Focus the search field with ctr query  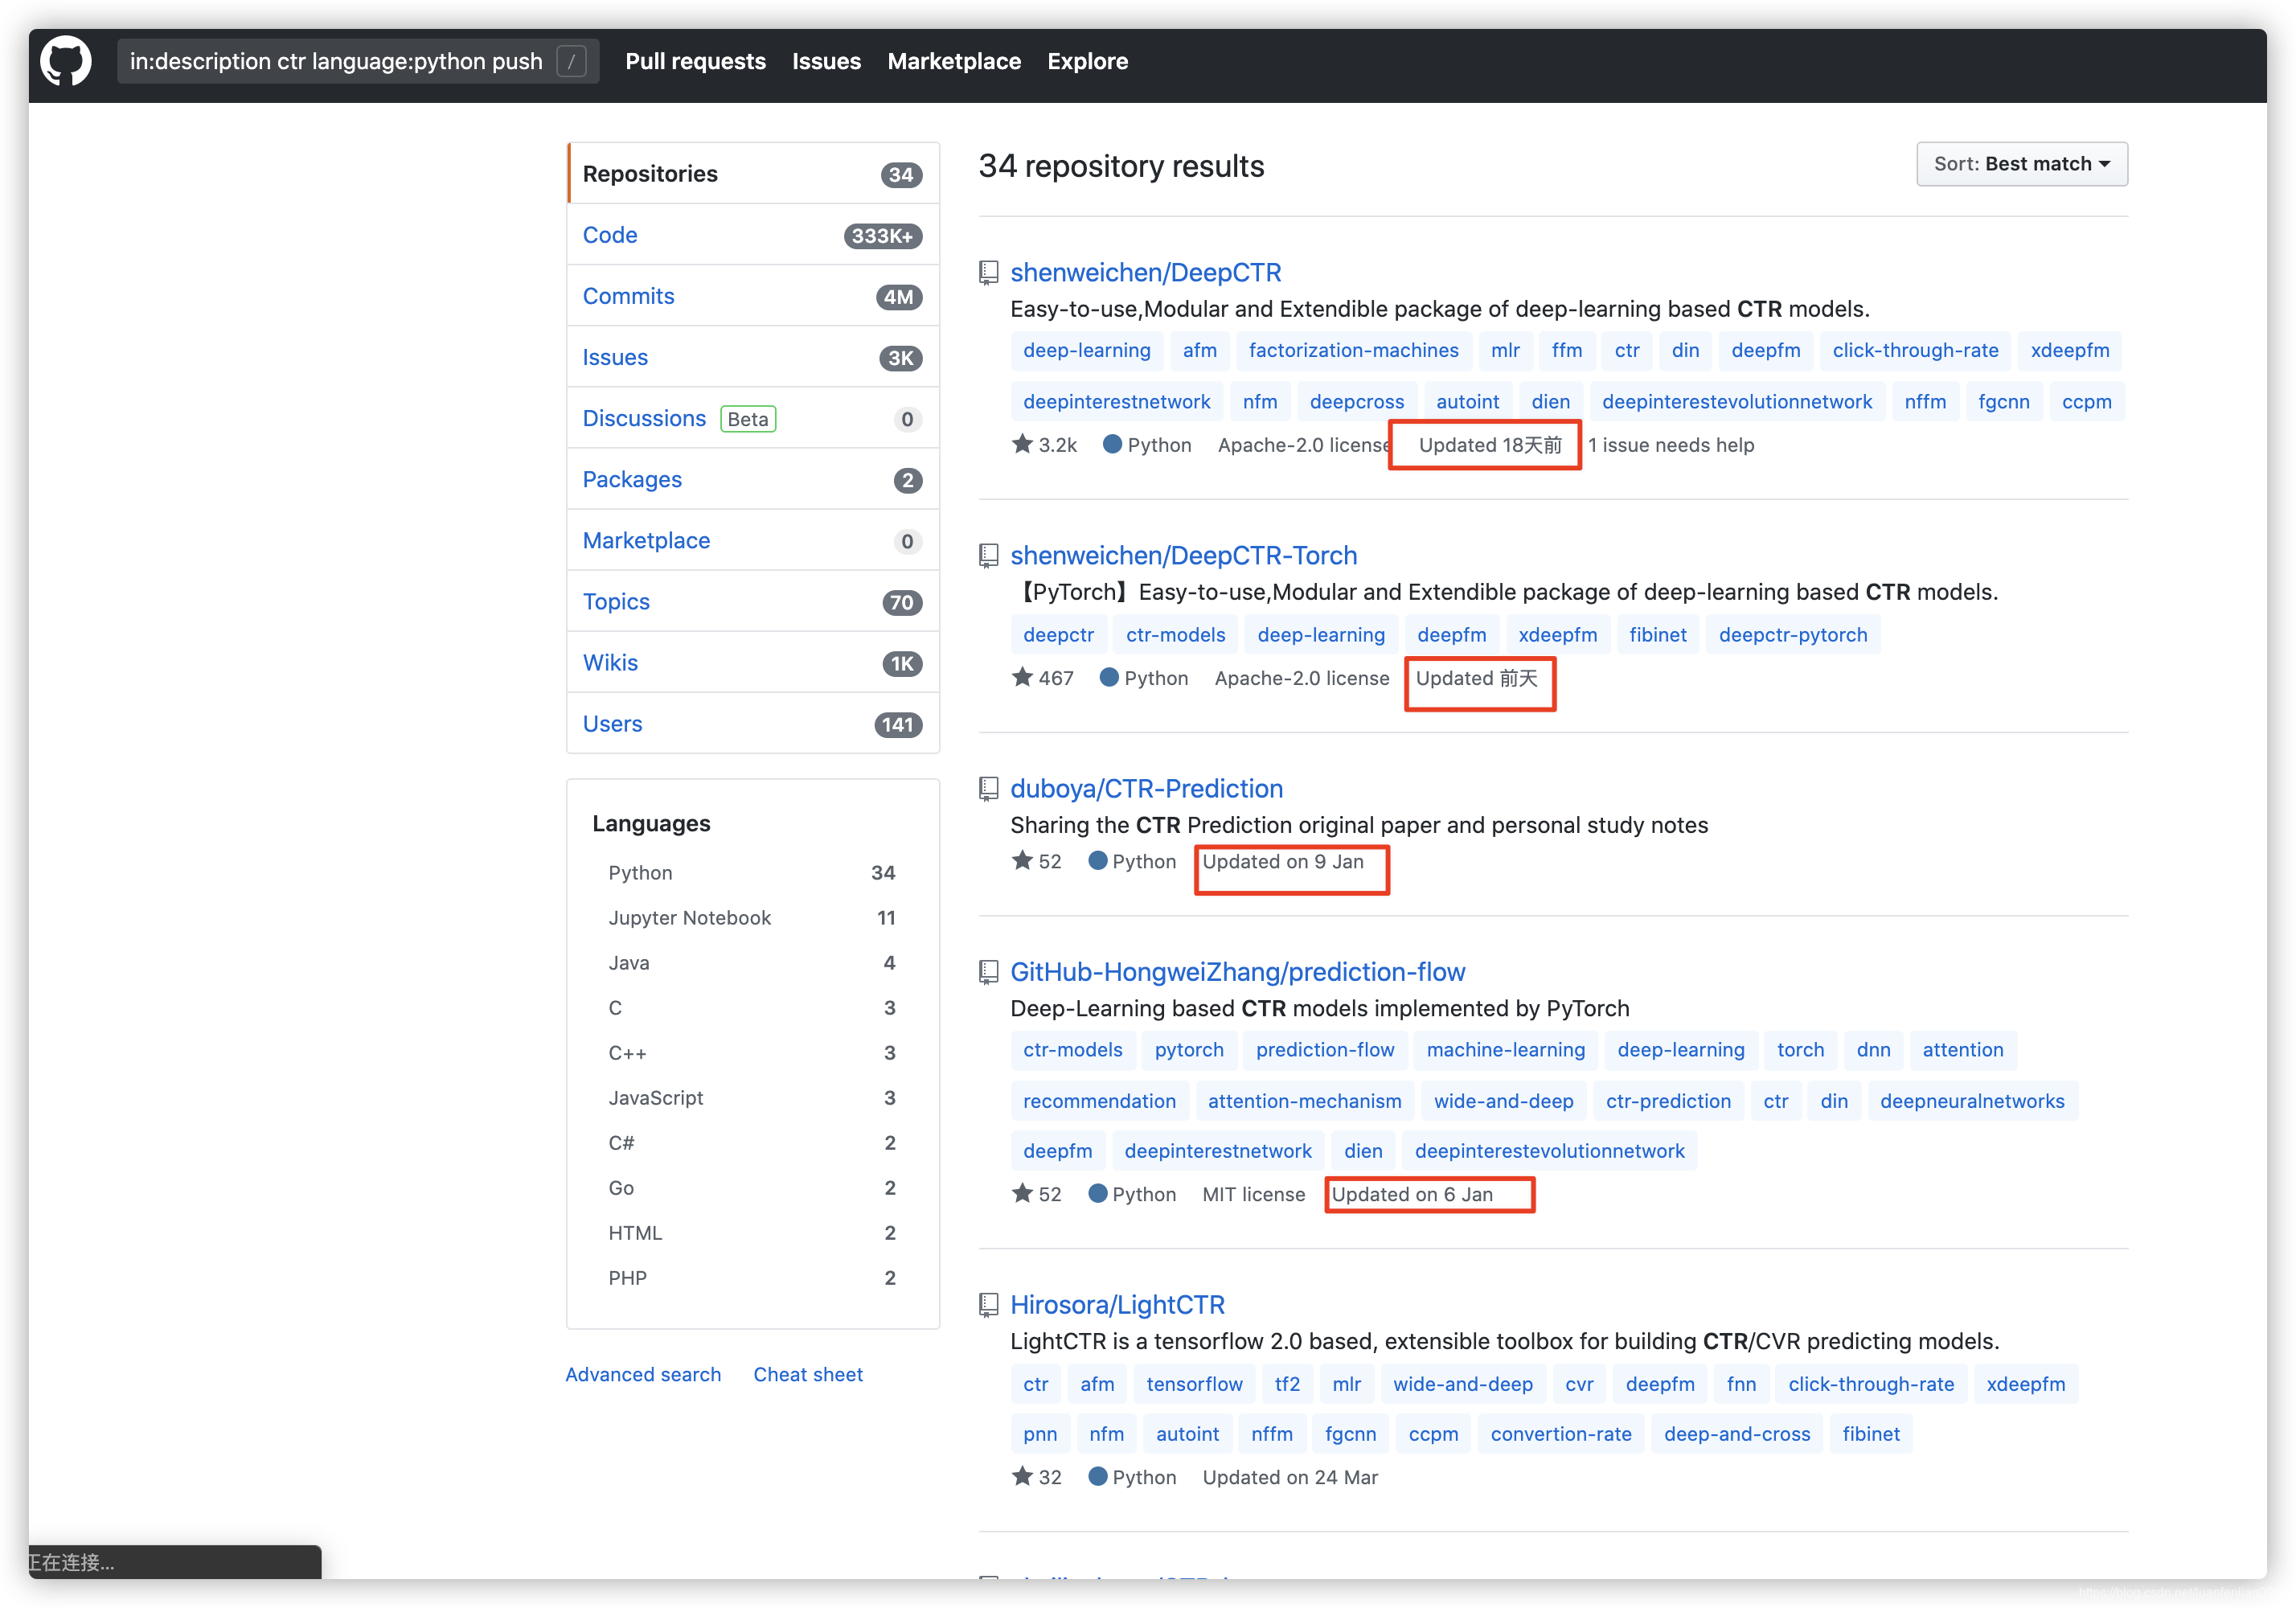pyautogui.click(x=358, y=62)
